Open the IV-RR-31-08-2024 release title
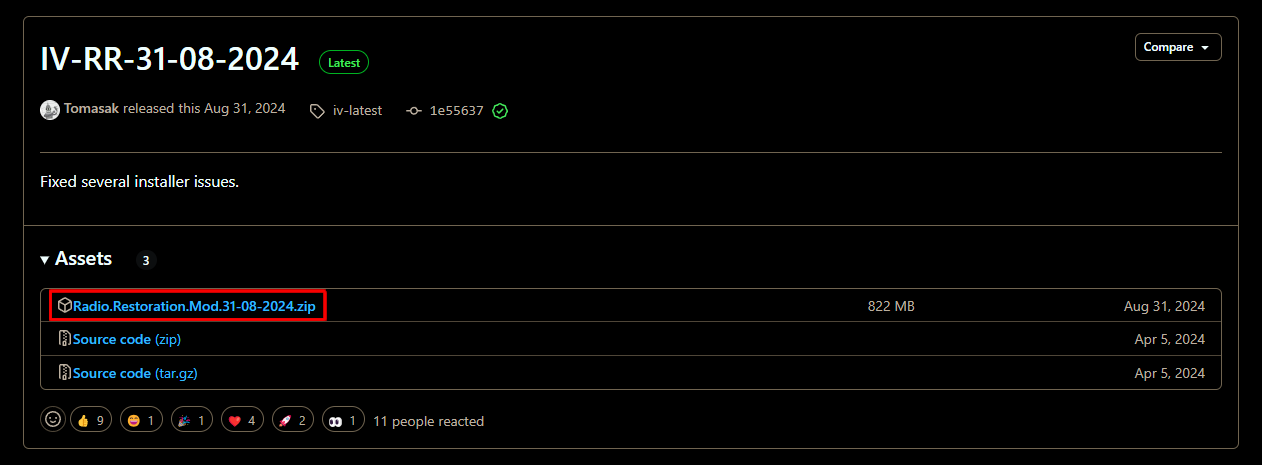The width and height of the screenshot is (1262, 465). (169, 59)
